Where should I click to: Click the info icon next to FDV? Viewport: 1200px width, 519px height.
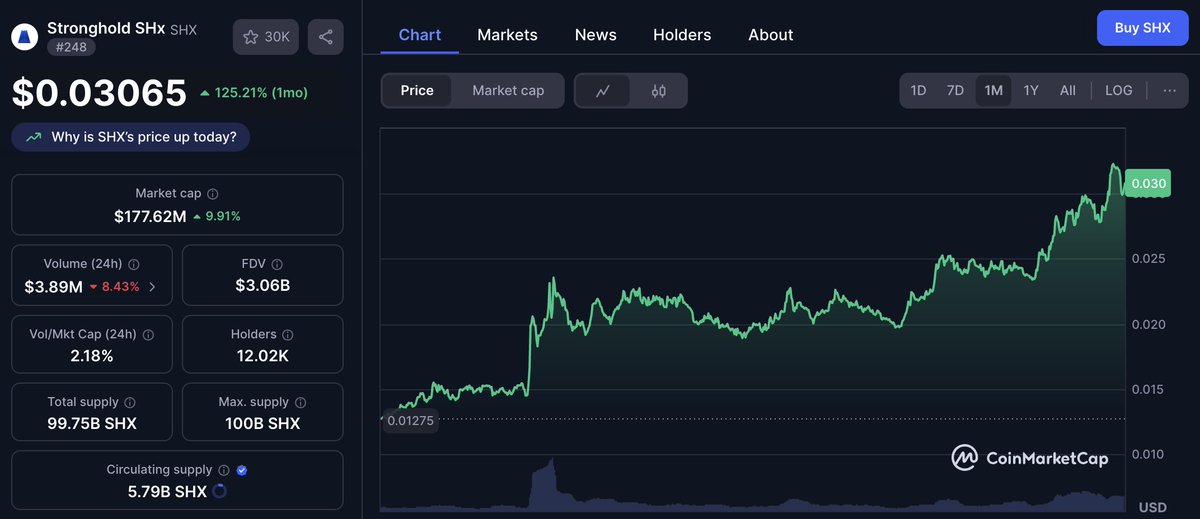277,264
